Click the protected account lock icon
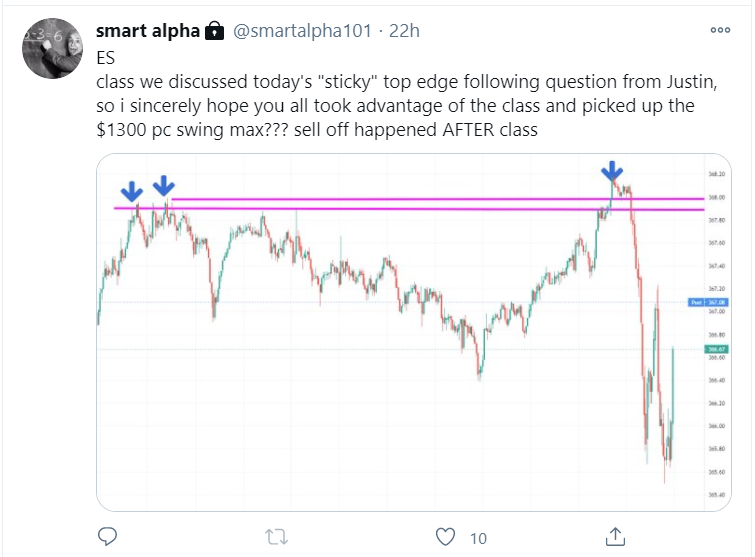Viewport: 755px width, 557px height. [214, 32]
